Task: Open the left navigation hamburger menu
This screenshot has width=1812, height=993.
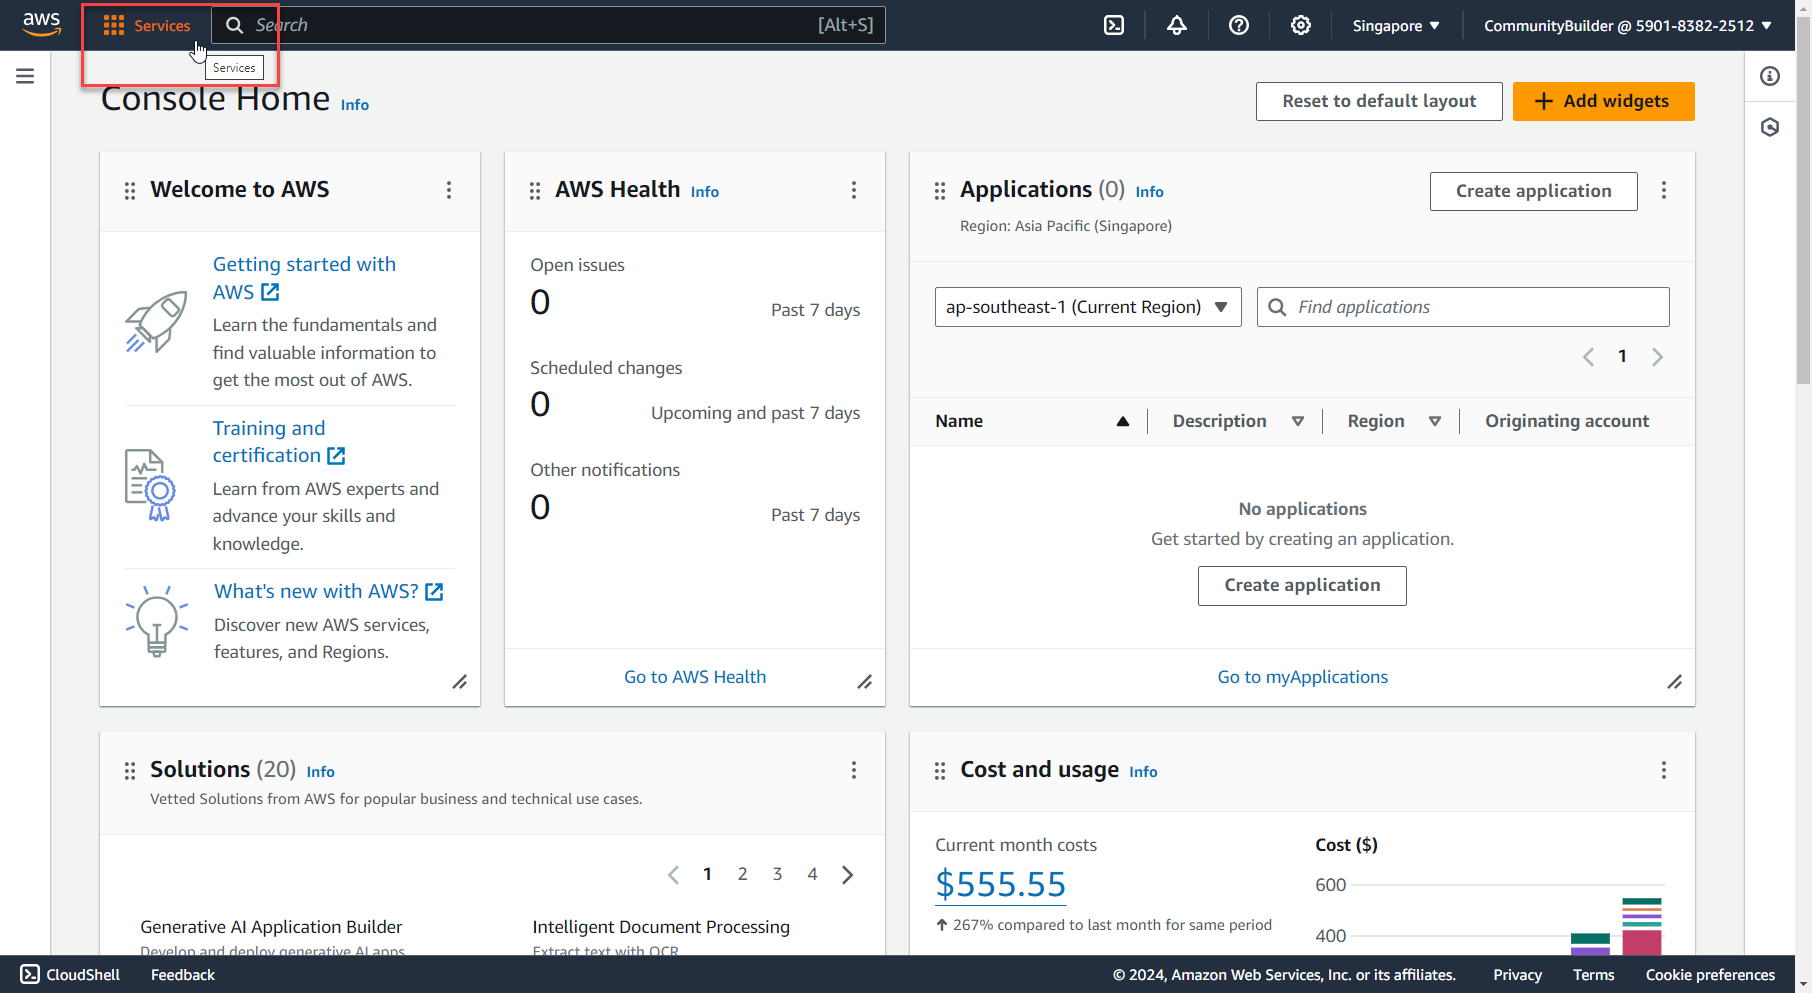Action: point(25,76)
